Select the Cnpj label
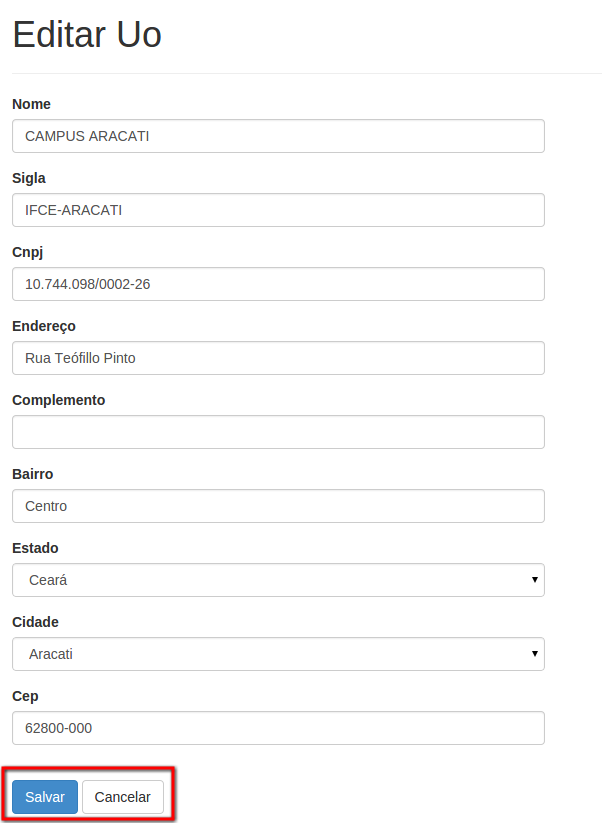This screenshot has width=602, height=823. (x=27, y=252)
